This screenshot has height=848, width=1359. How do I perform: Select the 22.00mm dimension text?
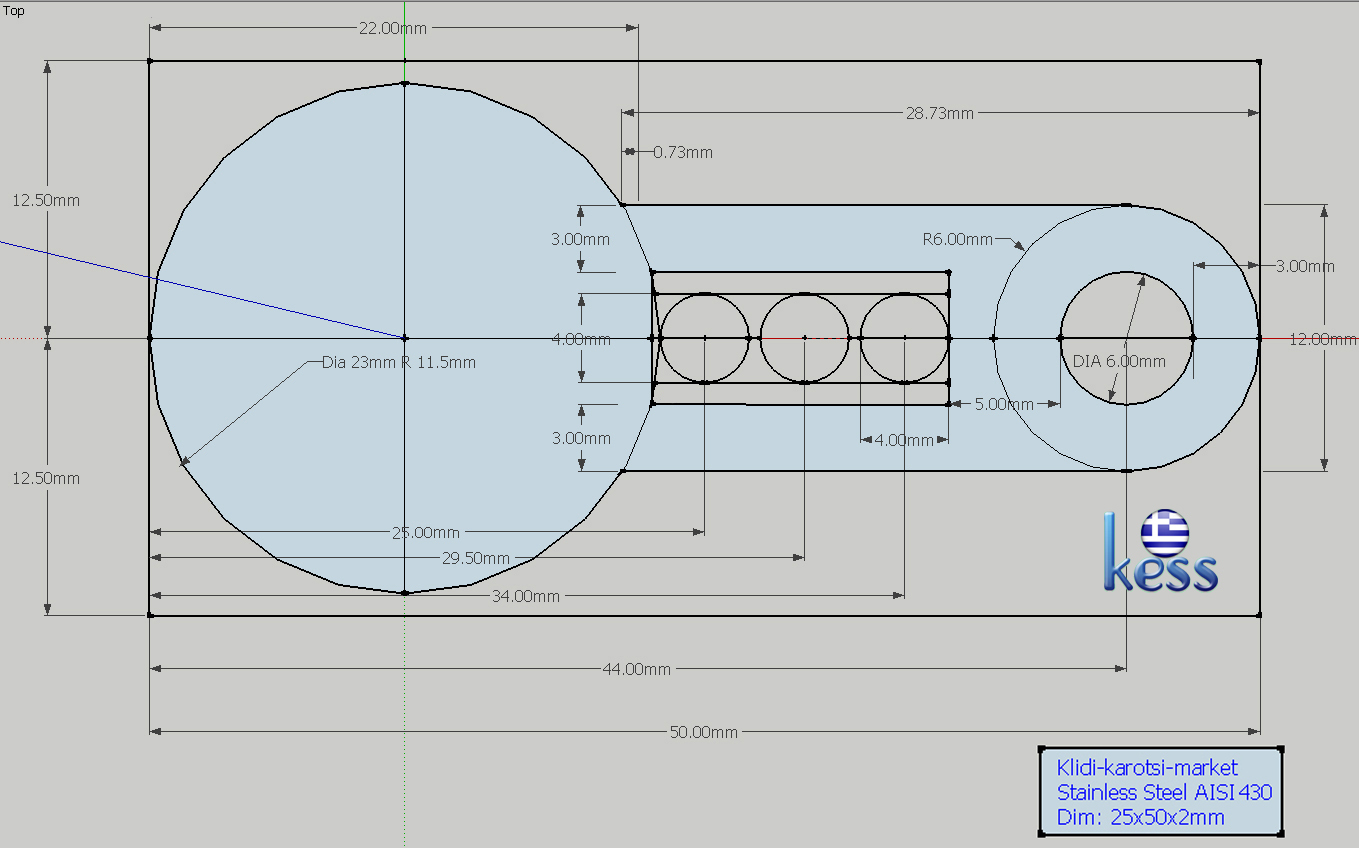pos(393,28)
